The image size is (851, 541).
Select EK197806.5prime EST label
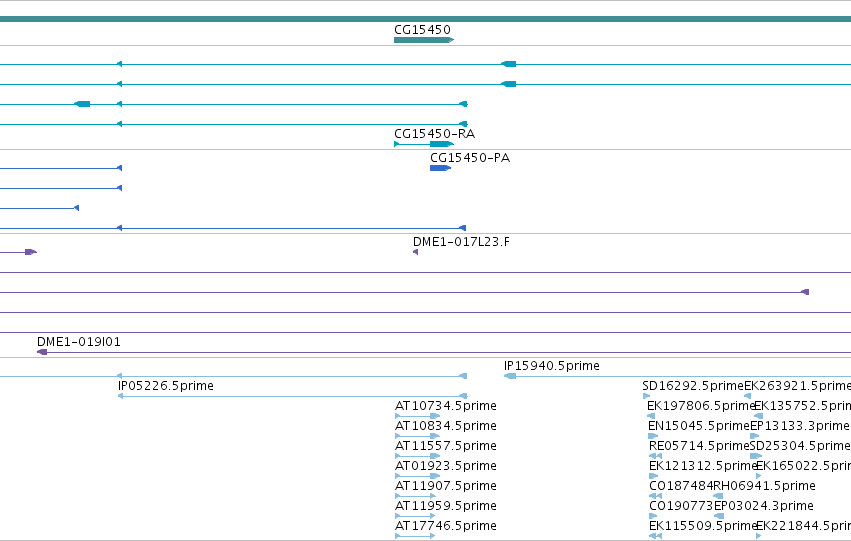click(x=701, y=406)
